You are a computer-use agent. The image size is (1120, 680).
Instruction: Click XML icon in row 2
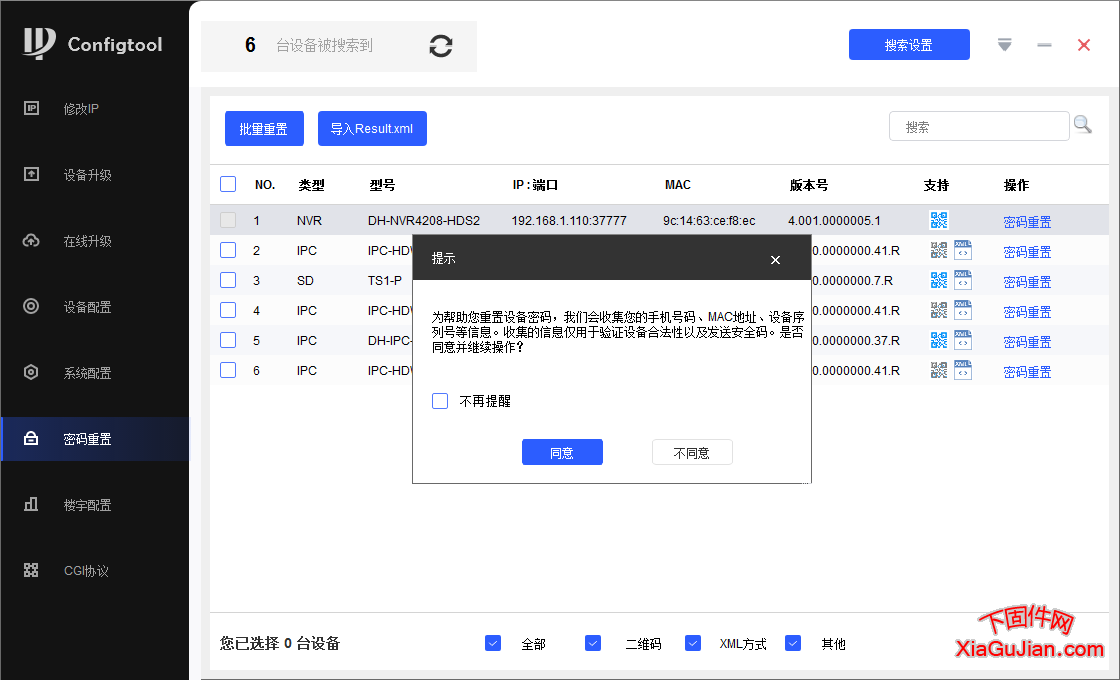(x=963, y=250)
